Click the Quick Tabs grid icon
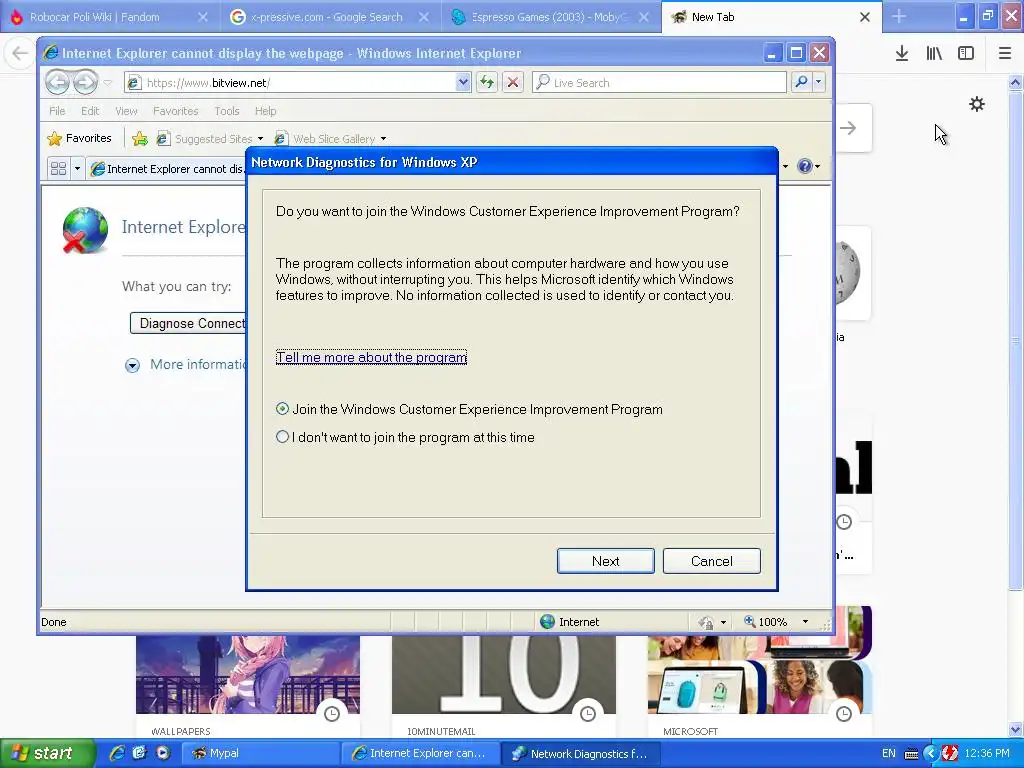 tap(58, 168)
